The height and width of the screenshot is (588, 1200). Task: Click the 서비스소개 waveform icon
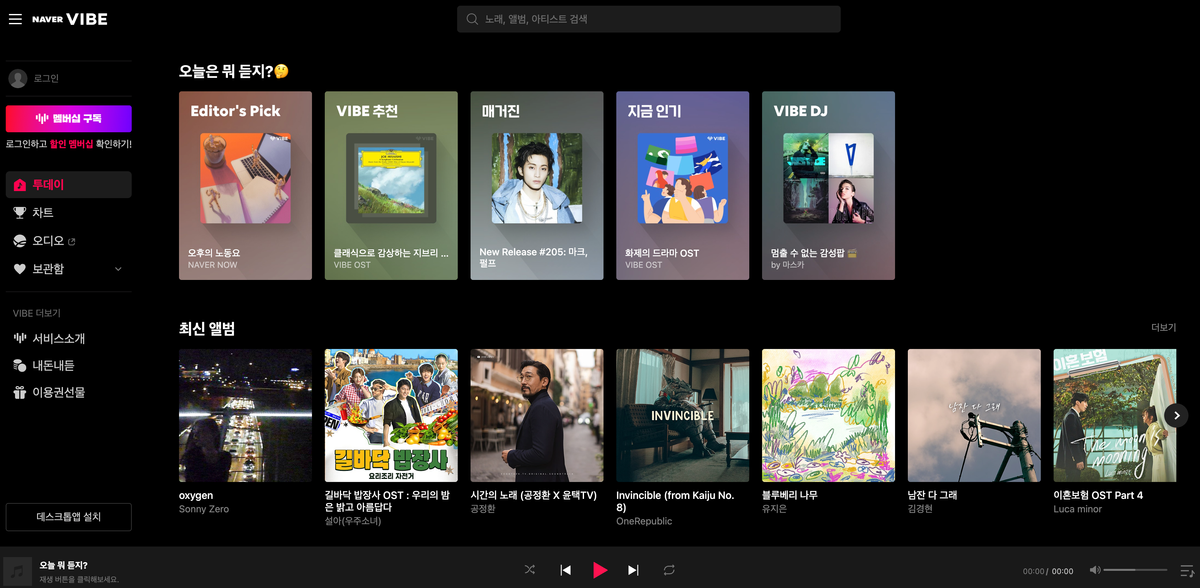coord(20,338)
